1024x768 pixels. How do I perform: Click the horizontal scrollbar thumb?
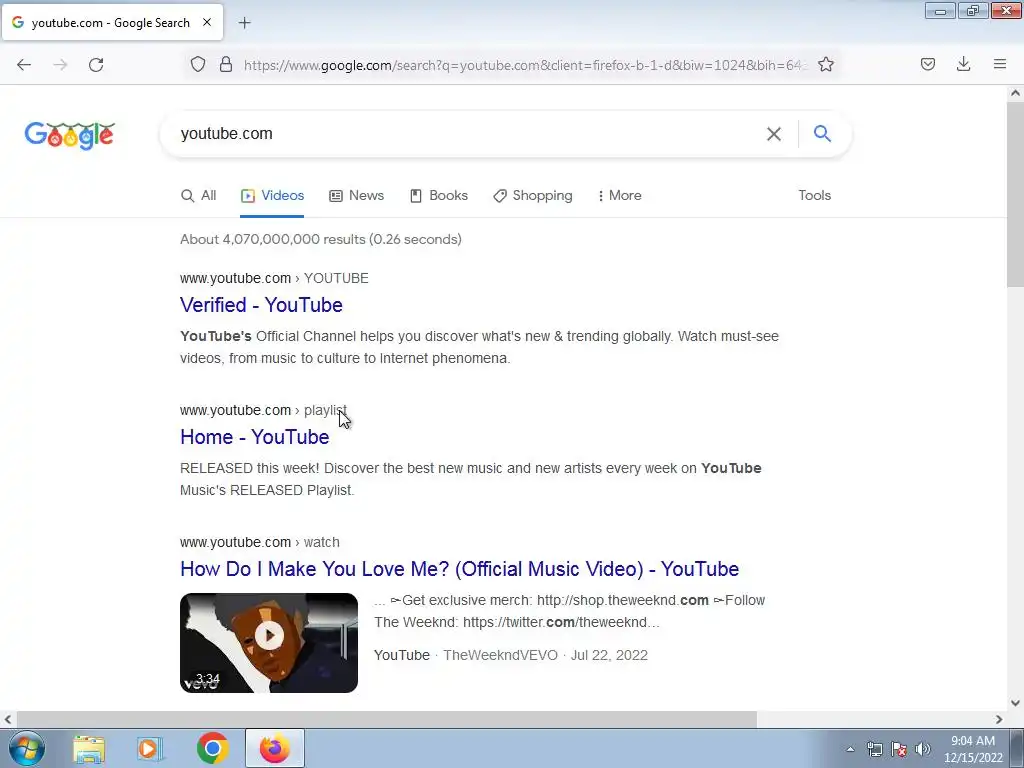point(387,719)
